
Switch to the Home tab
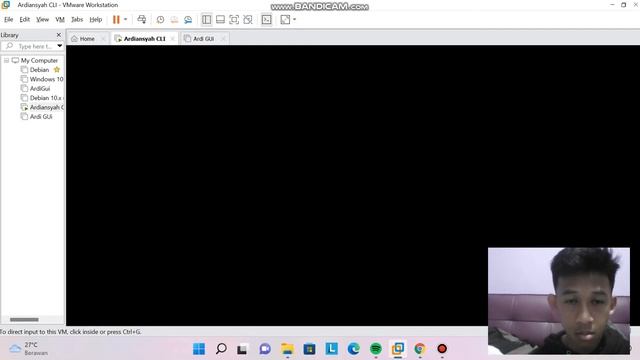coord(87,39)
